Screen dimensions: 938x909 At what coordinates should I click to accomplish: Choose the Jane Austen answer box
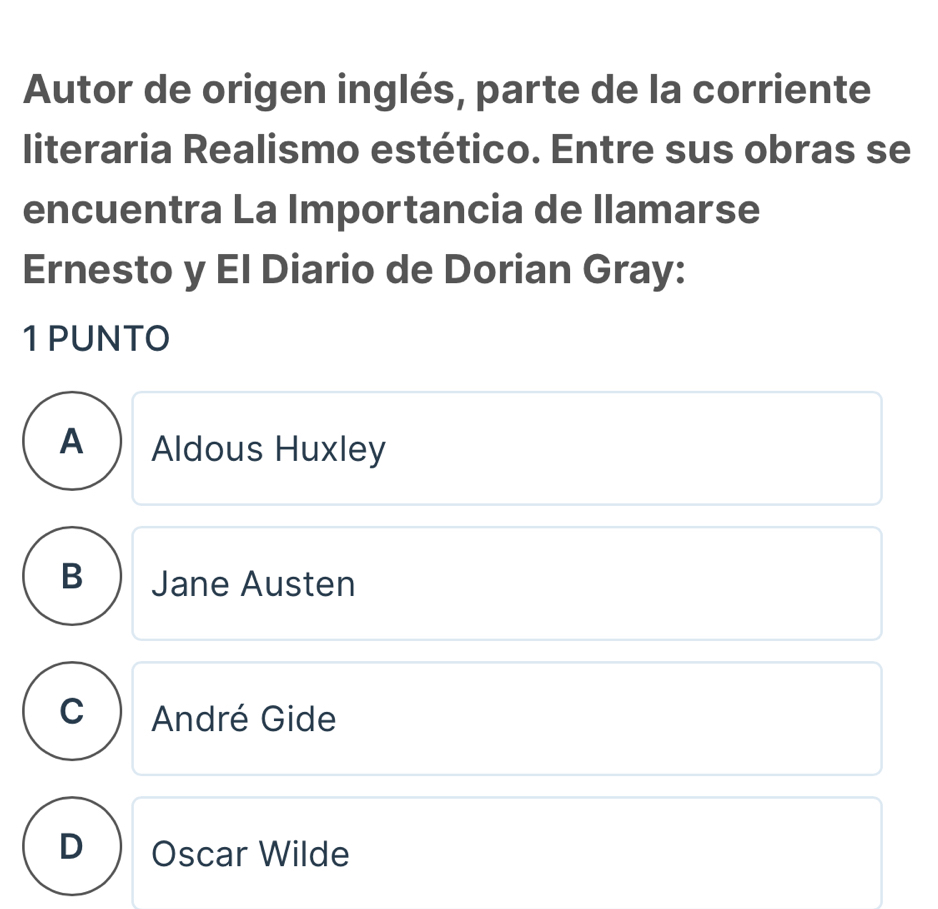[507, 584]
